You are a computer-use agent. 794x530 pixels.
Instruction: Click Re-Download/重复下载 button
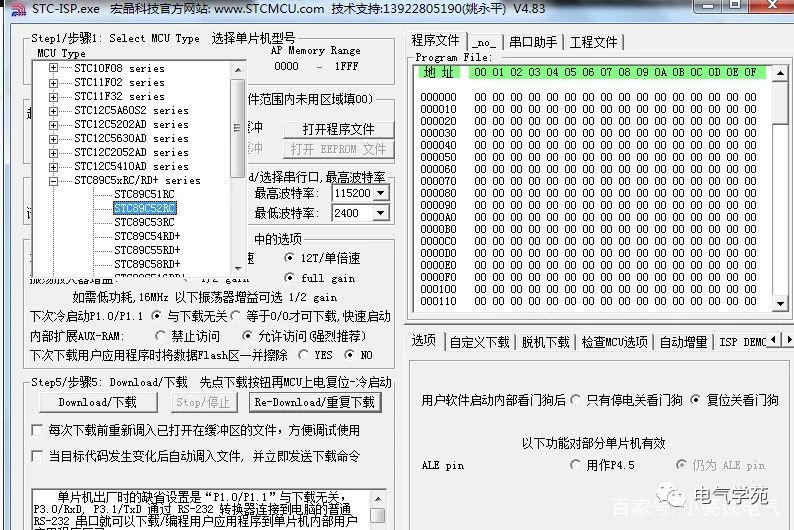[x=314, y=402]
